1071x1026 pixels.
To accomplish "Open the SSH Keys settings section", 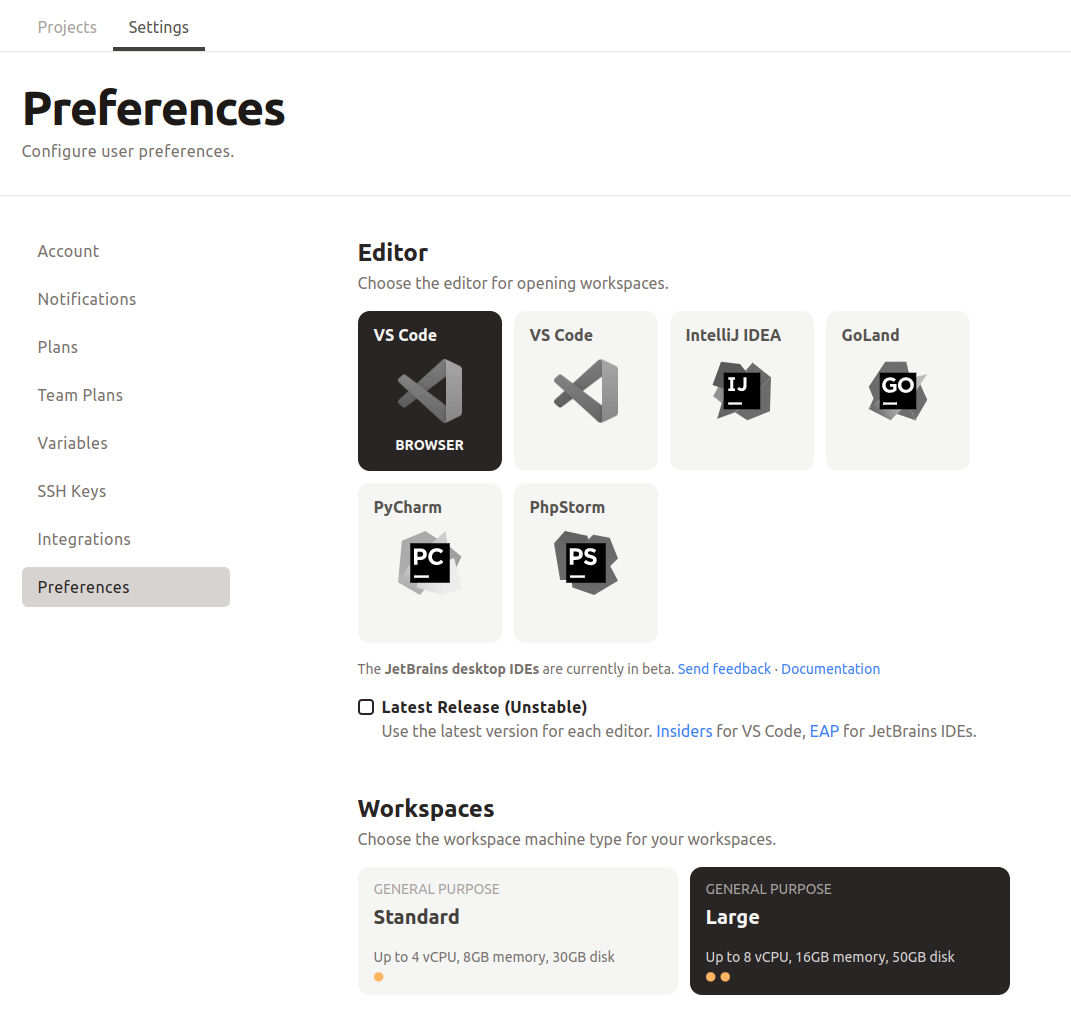I will click(x=72, y=491).
